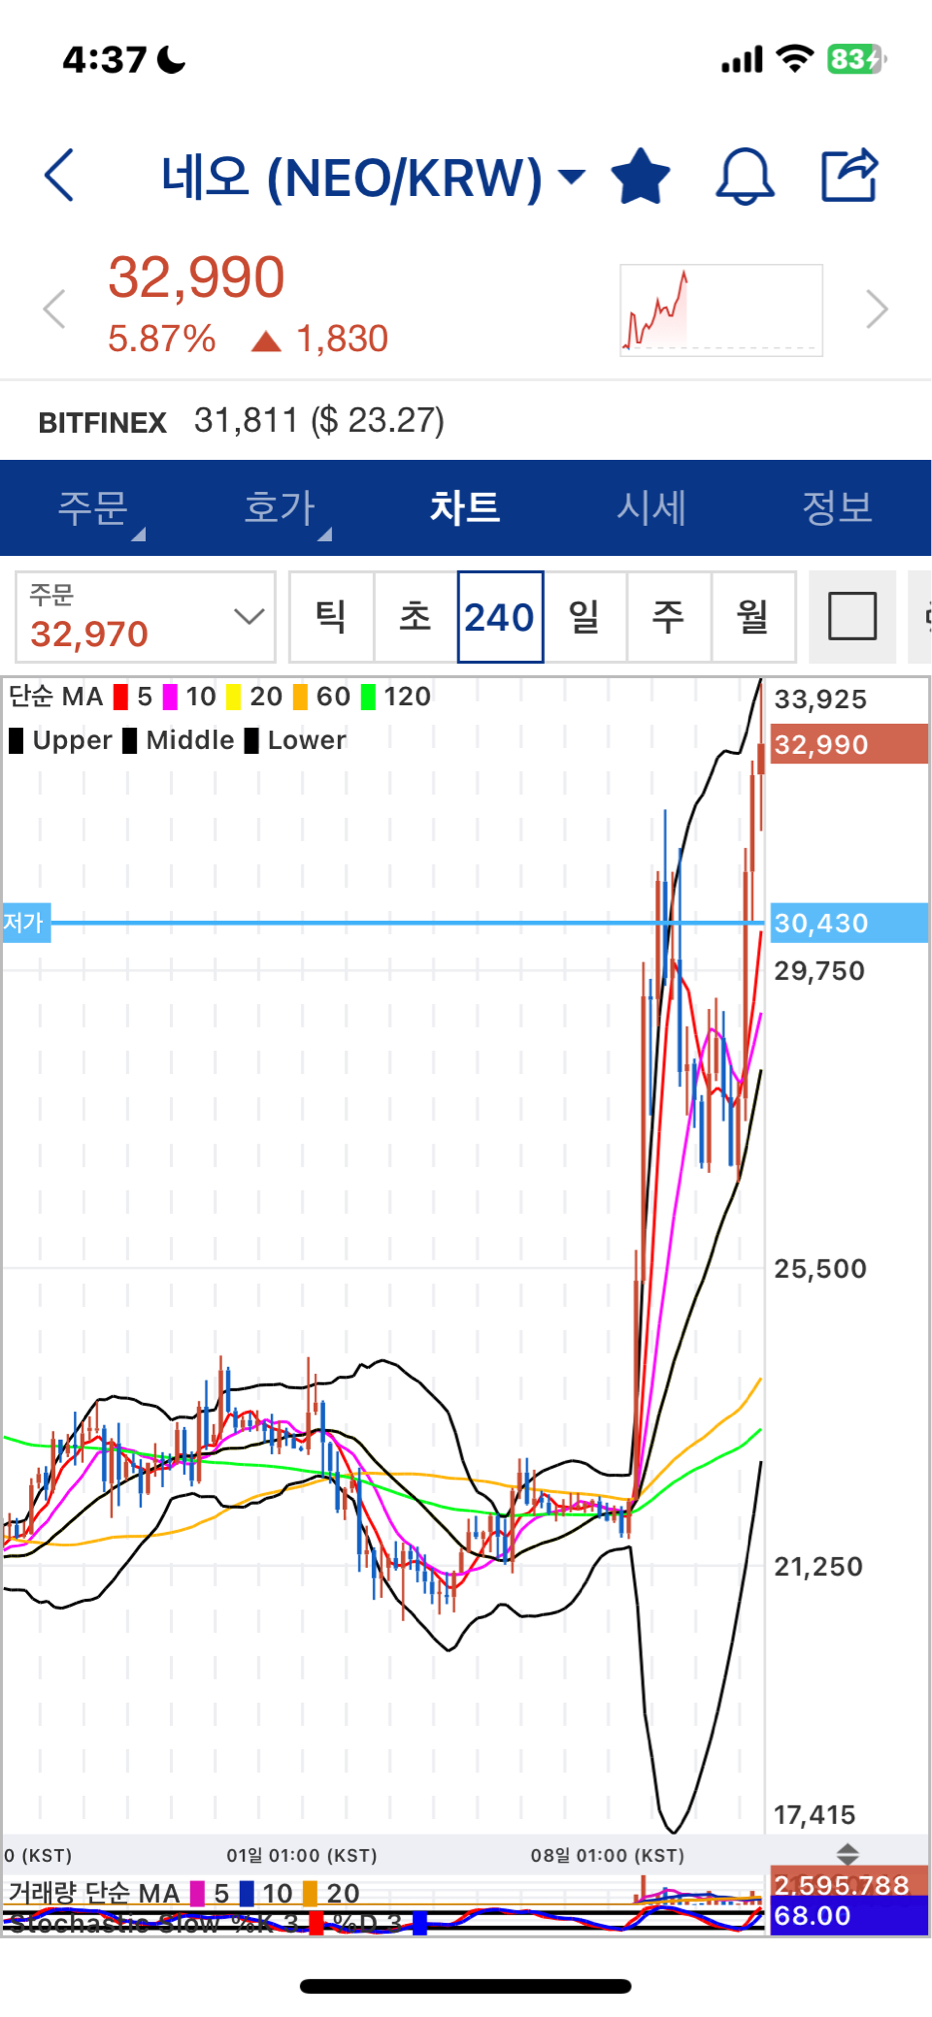
Task: Tap the share icon
Action: coord(849,176)
